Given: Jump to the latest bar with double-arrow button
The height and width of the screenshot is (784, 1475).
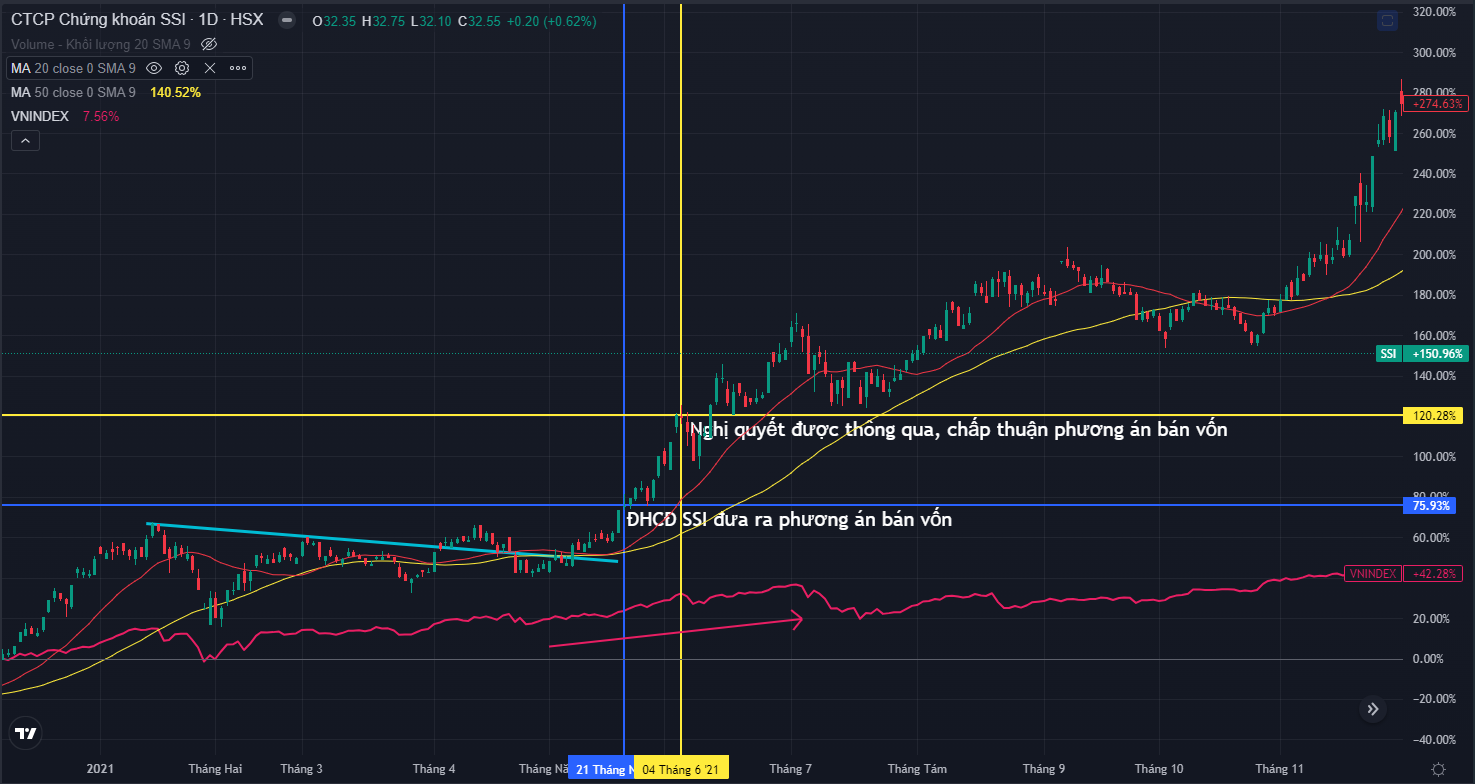Looking at the screenshot, I should pos(1373,709).
